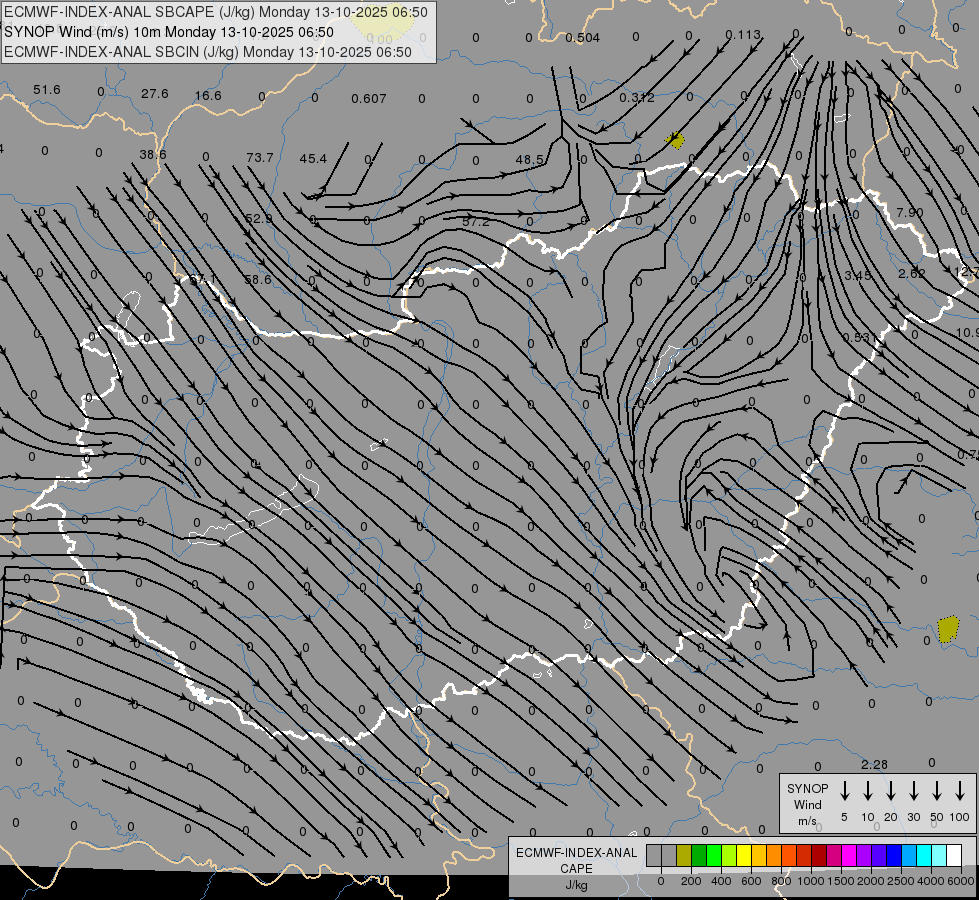Click the SYNOP Wind m/s legend label

pyautogui.click(x=807, y=804)
